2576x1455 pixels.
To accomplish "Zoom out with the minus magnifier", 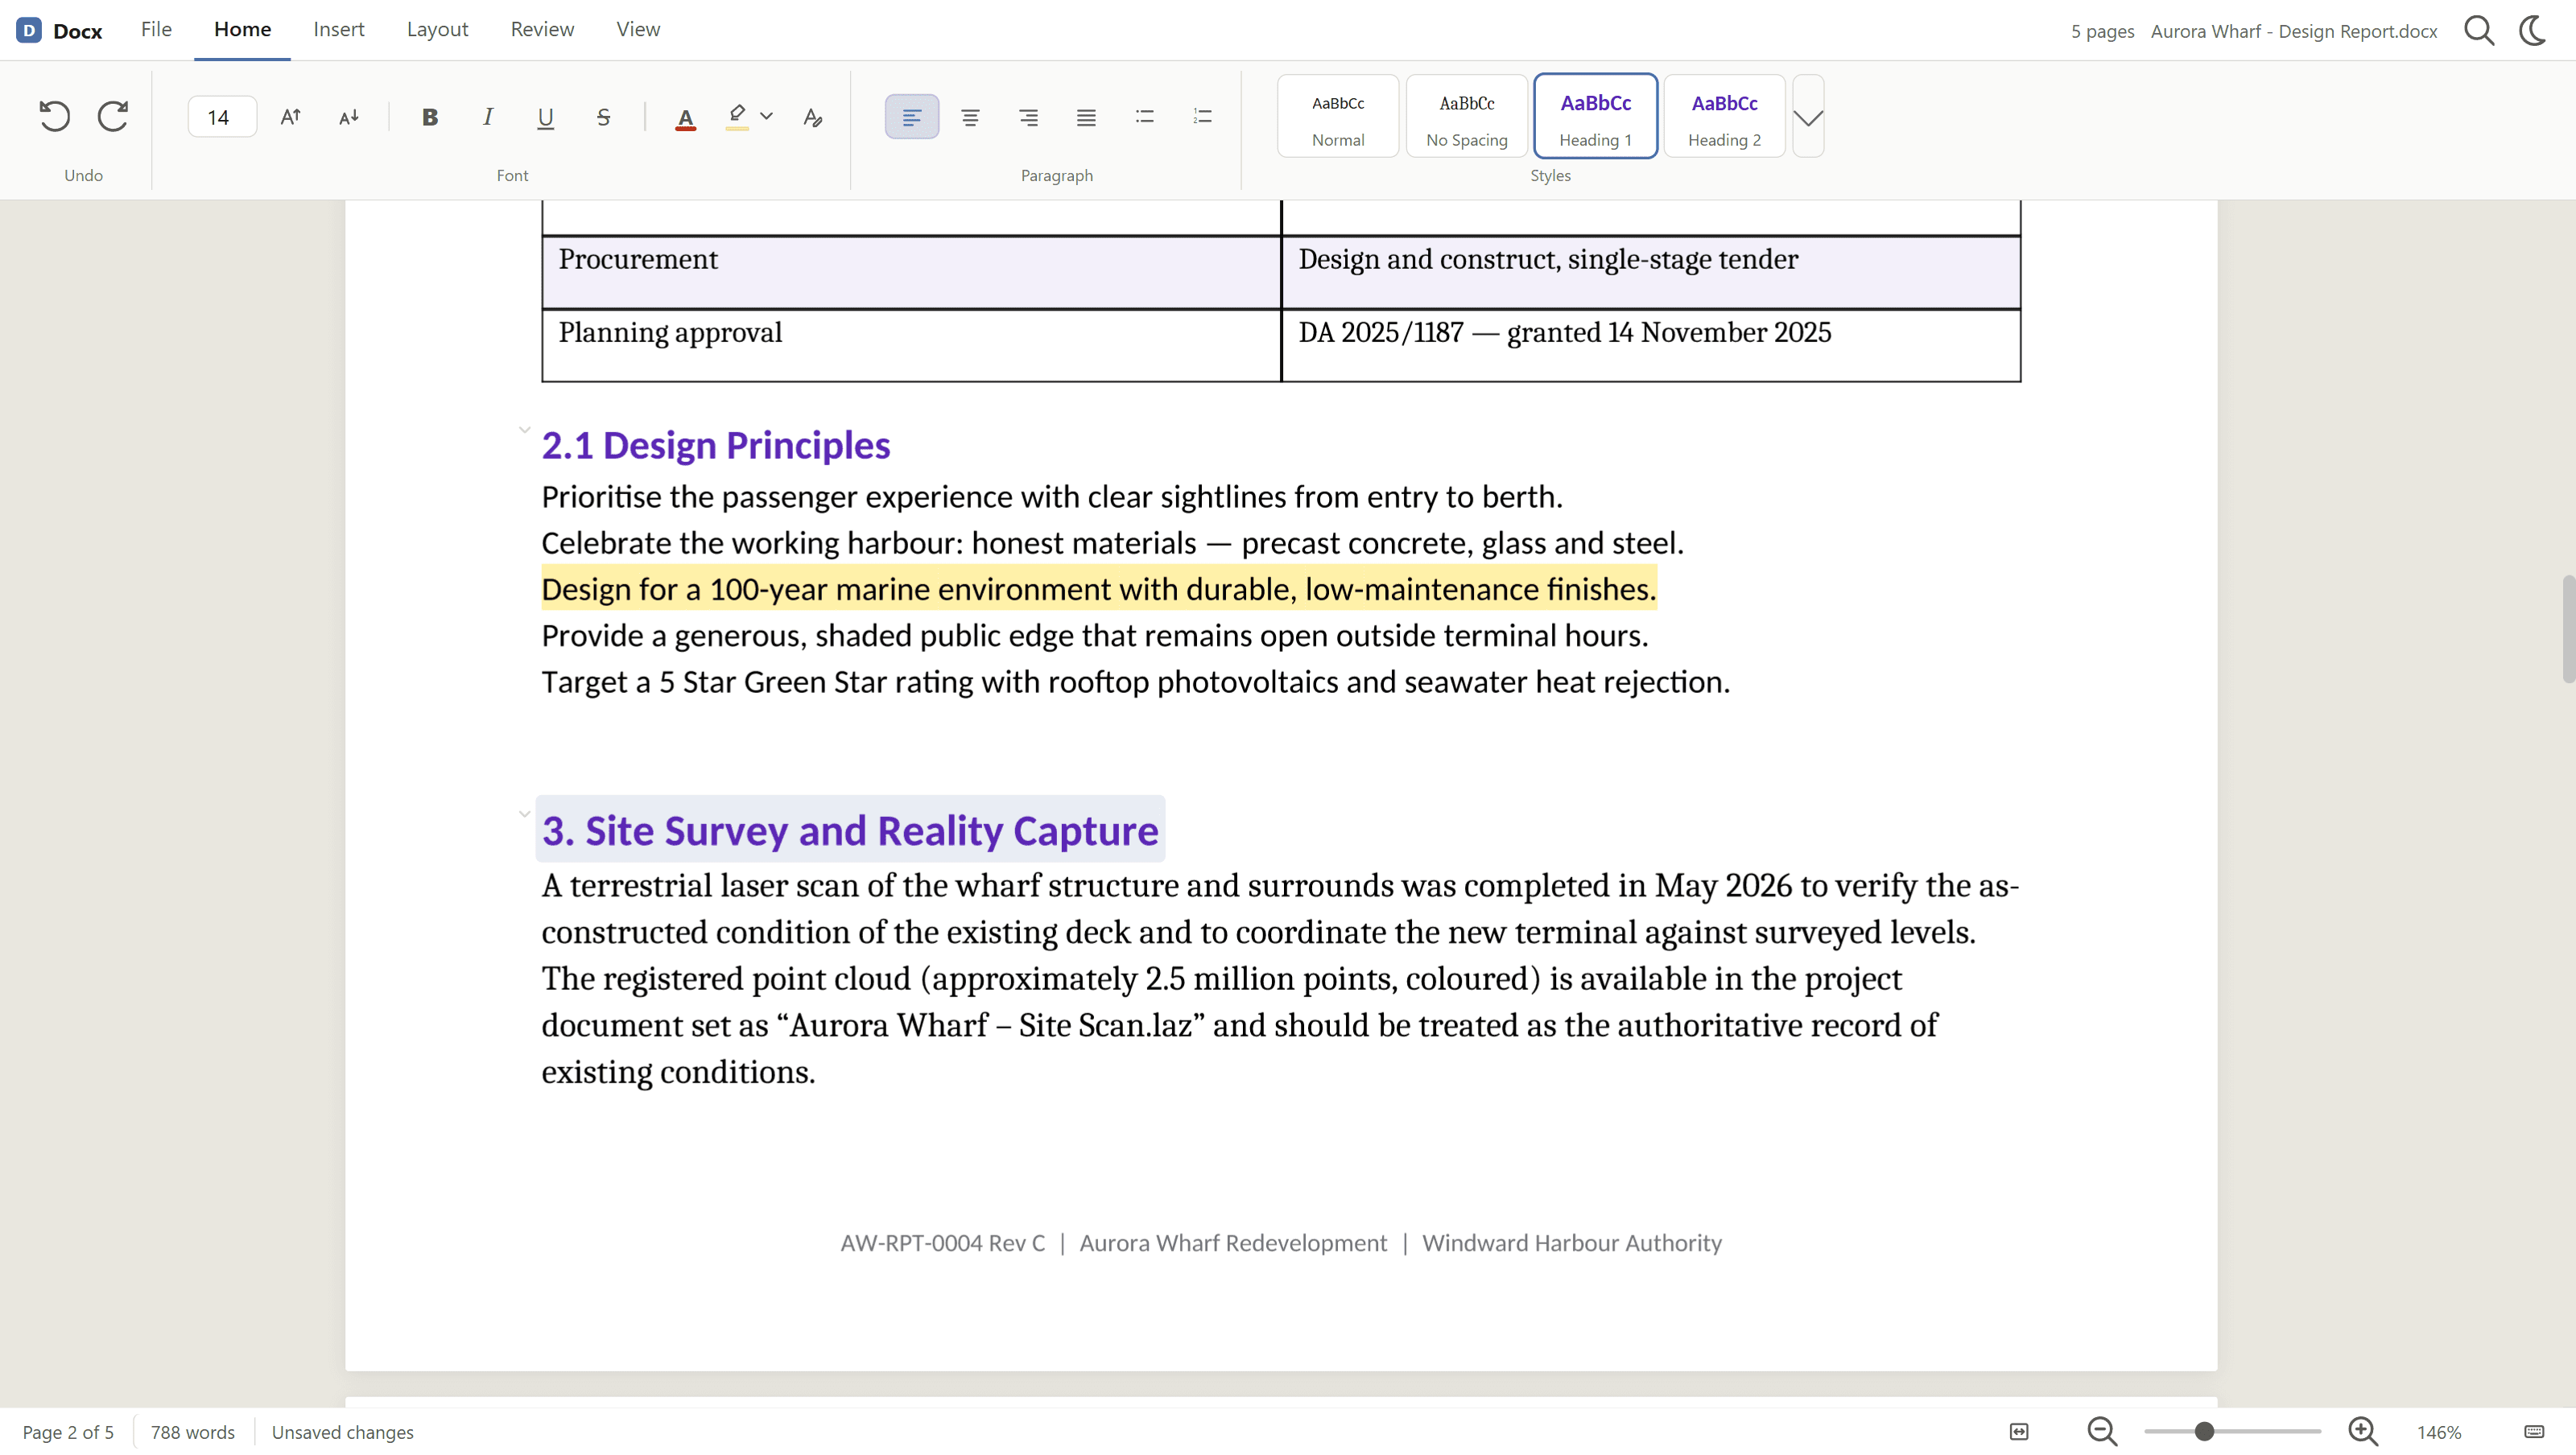I will [x=2102, y=1432].
